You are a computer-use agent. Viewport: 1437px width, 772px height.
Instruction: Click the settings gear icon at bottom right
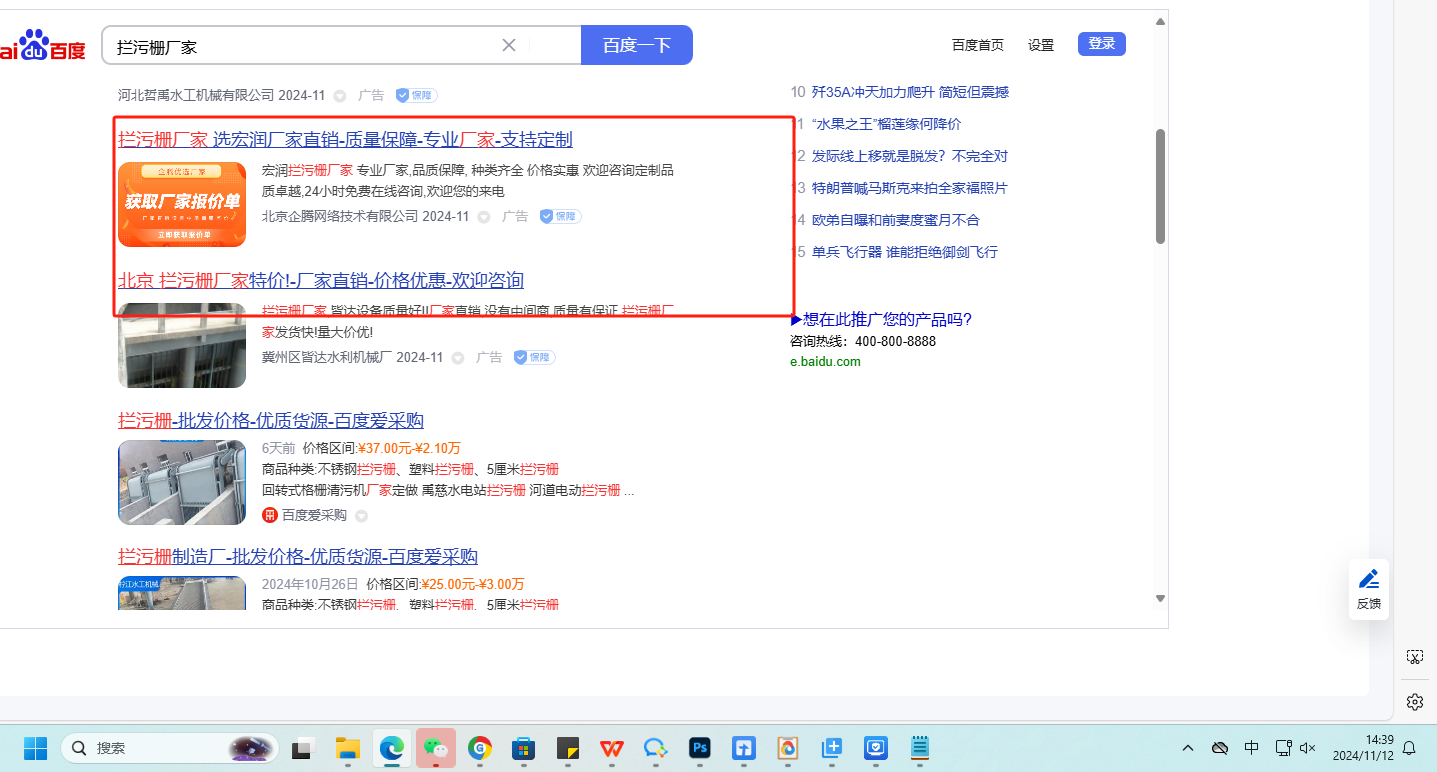click(1414, 702)
